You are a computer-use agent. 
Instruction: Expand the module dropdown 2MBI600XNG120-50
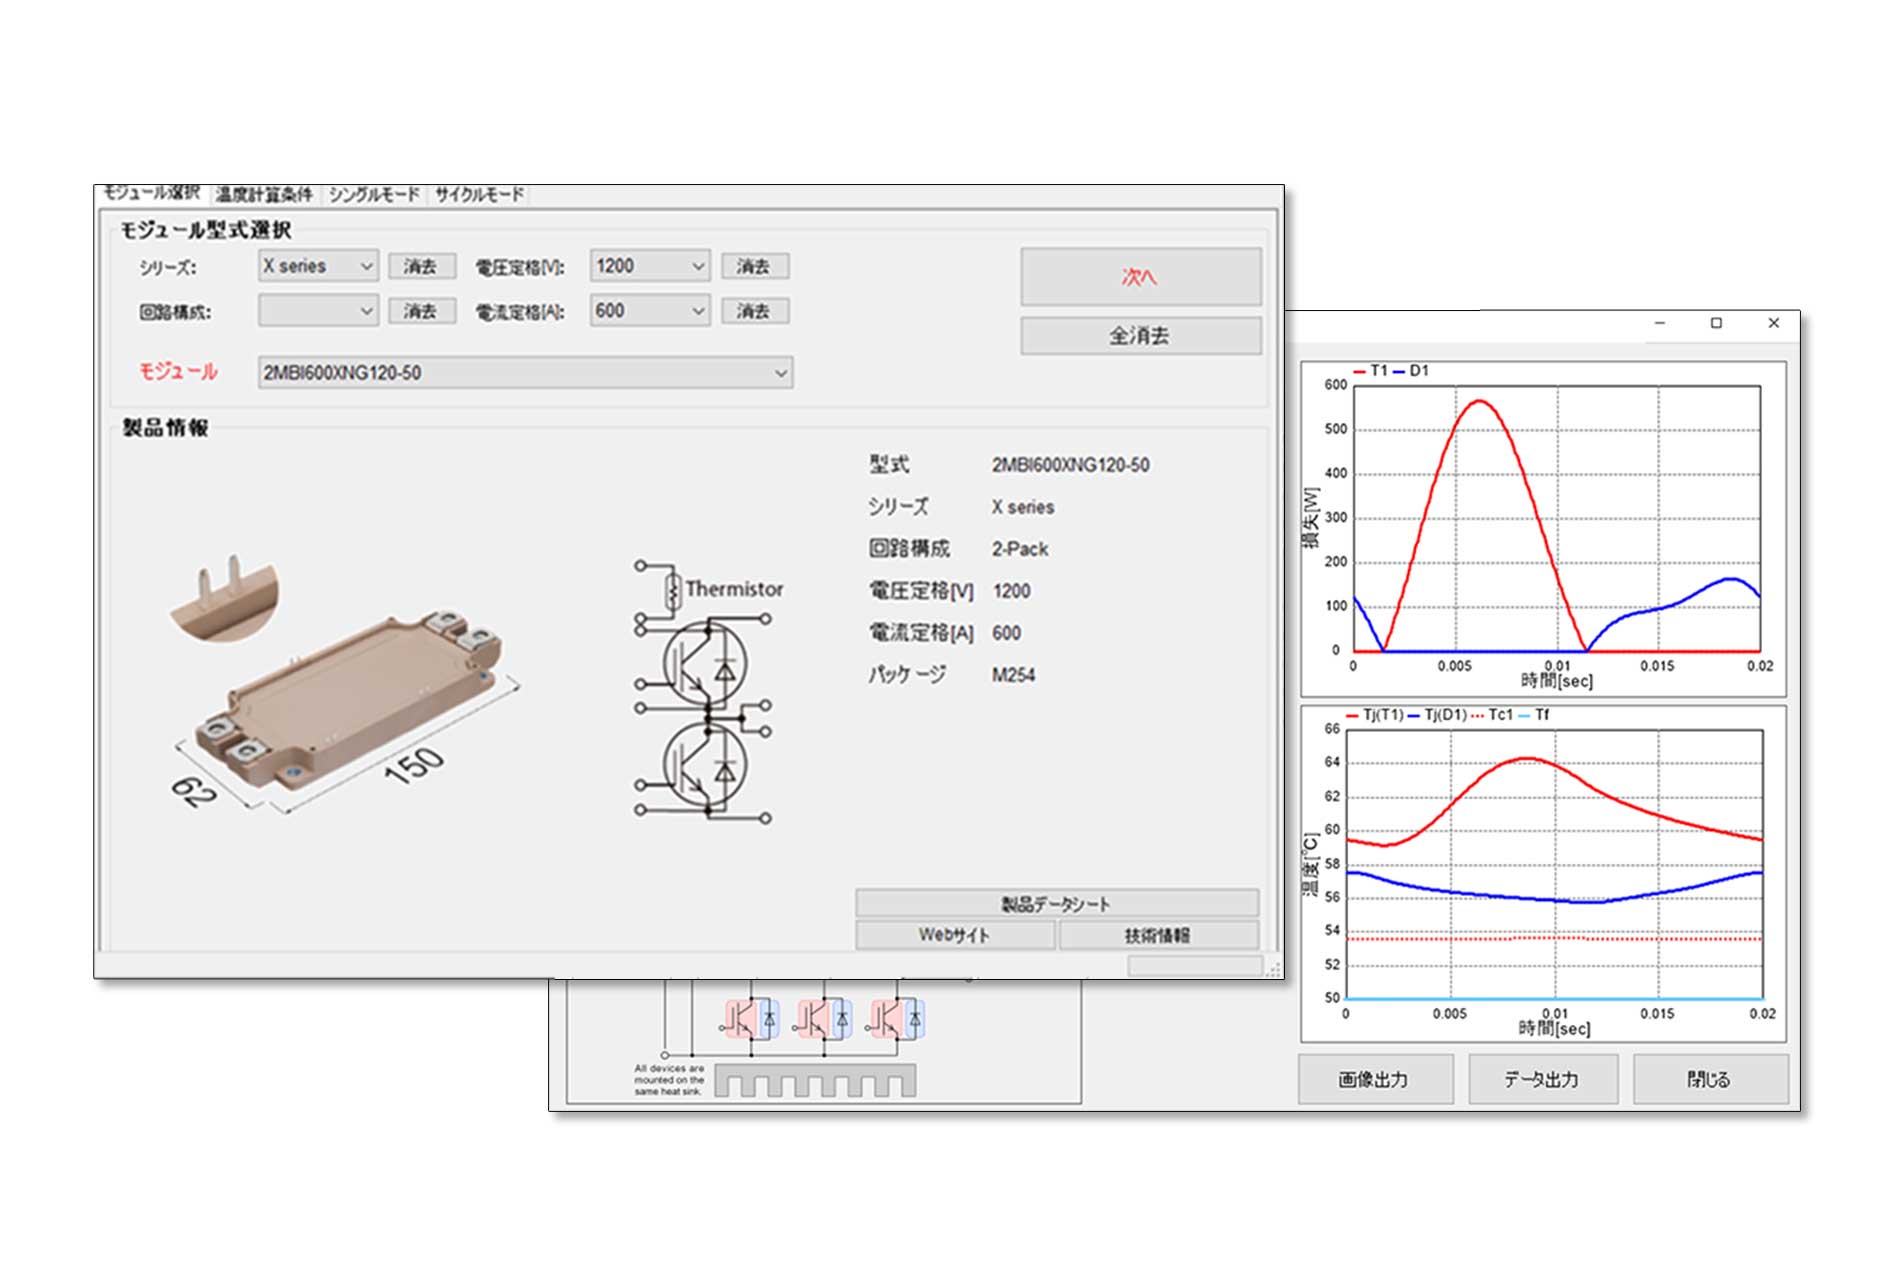click(525, 373)
